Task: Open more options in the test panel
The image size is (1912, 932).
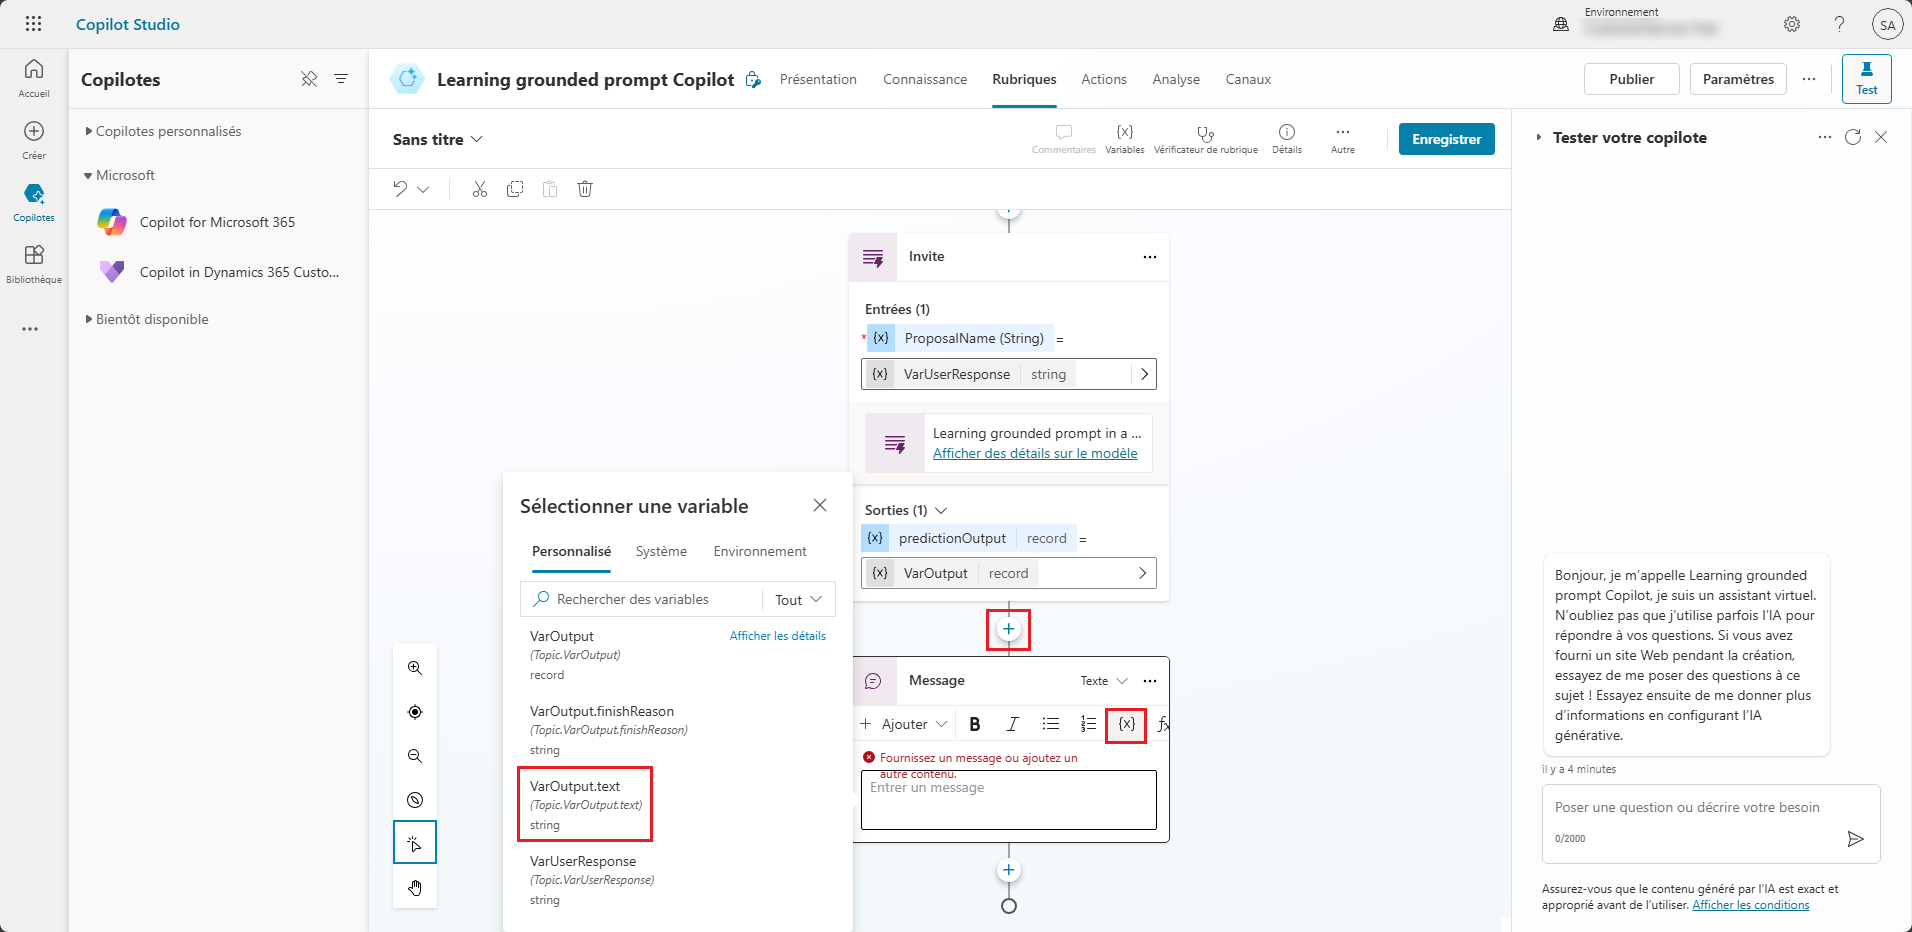Action: tap(1825, 137)
